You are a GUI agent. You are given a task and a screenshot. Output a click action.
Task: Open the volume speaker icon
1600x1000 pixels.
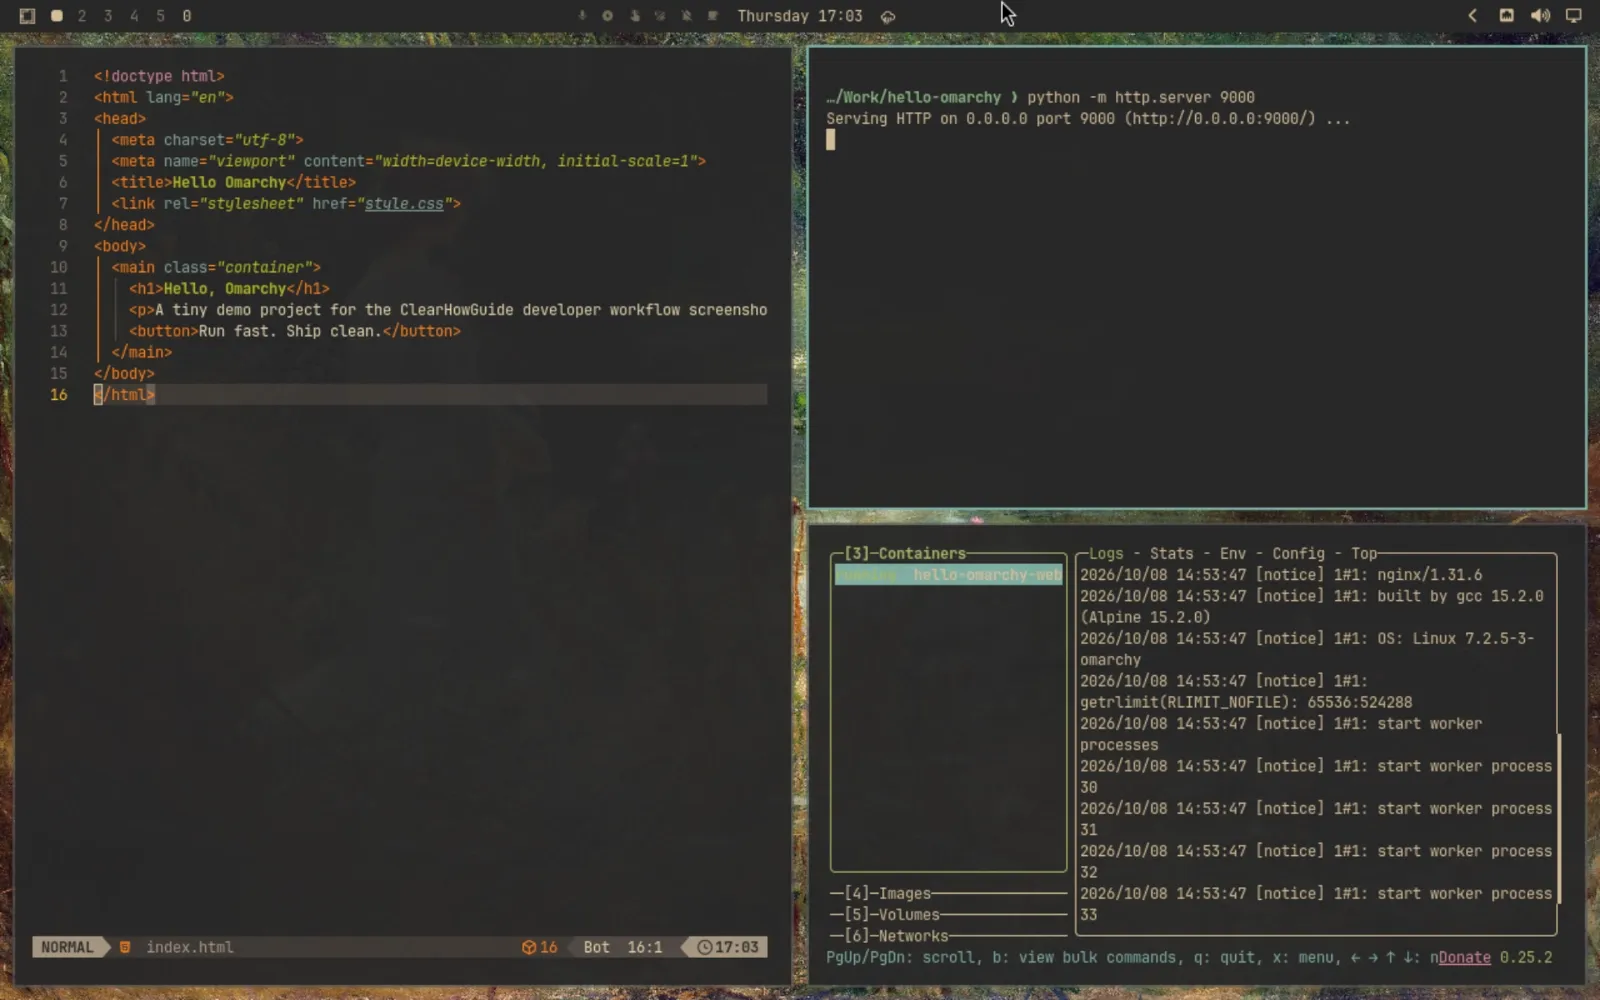(1540, 16)
